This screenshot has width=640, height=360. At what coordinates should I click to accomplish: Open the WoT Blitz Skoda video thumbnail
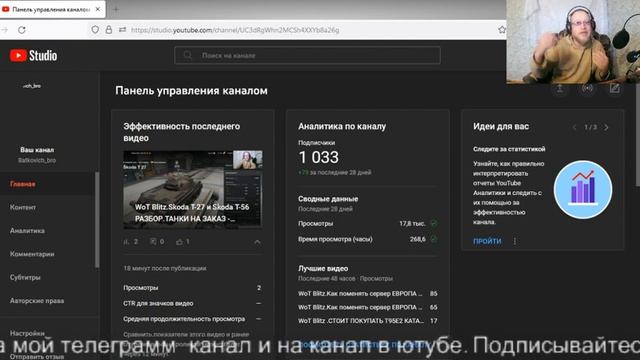pyautogui.click(x=193, y=190)
